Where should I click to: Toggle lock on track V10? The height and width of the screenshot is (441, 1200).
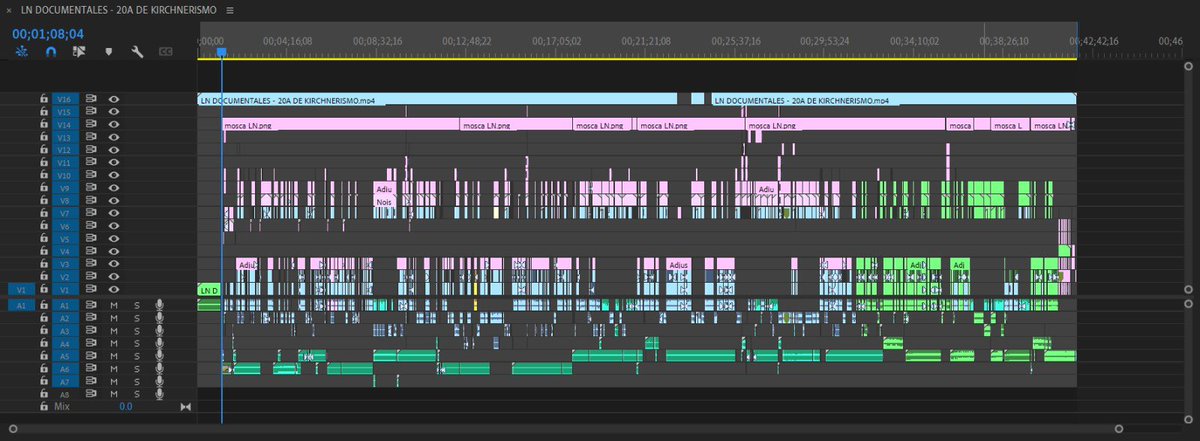(x=44, y=175)
